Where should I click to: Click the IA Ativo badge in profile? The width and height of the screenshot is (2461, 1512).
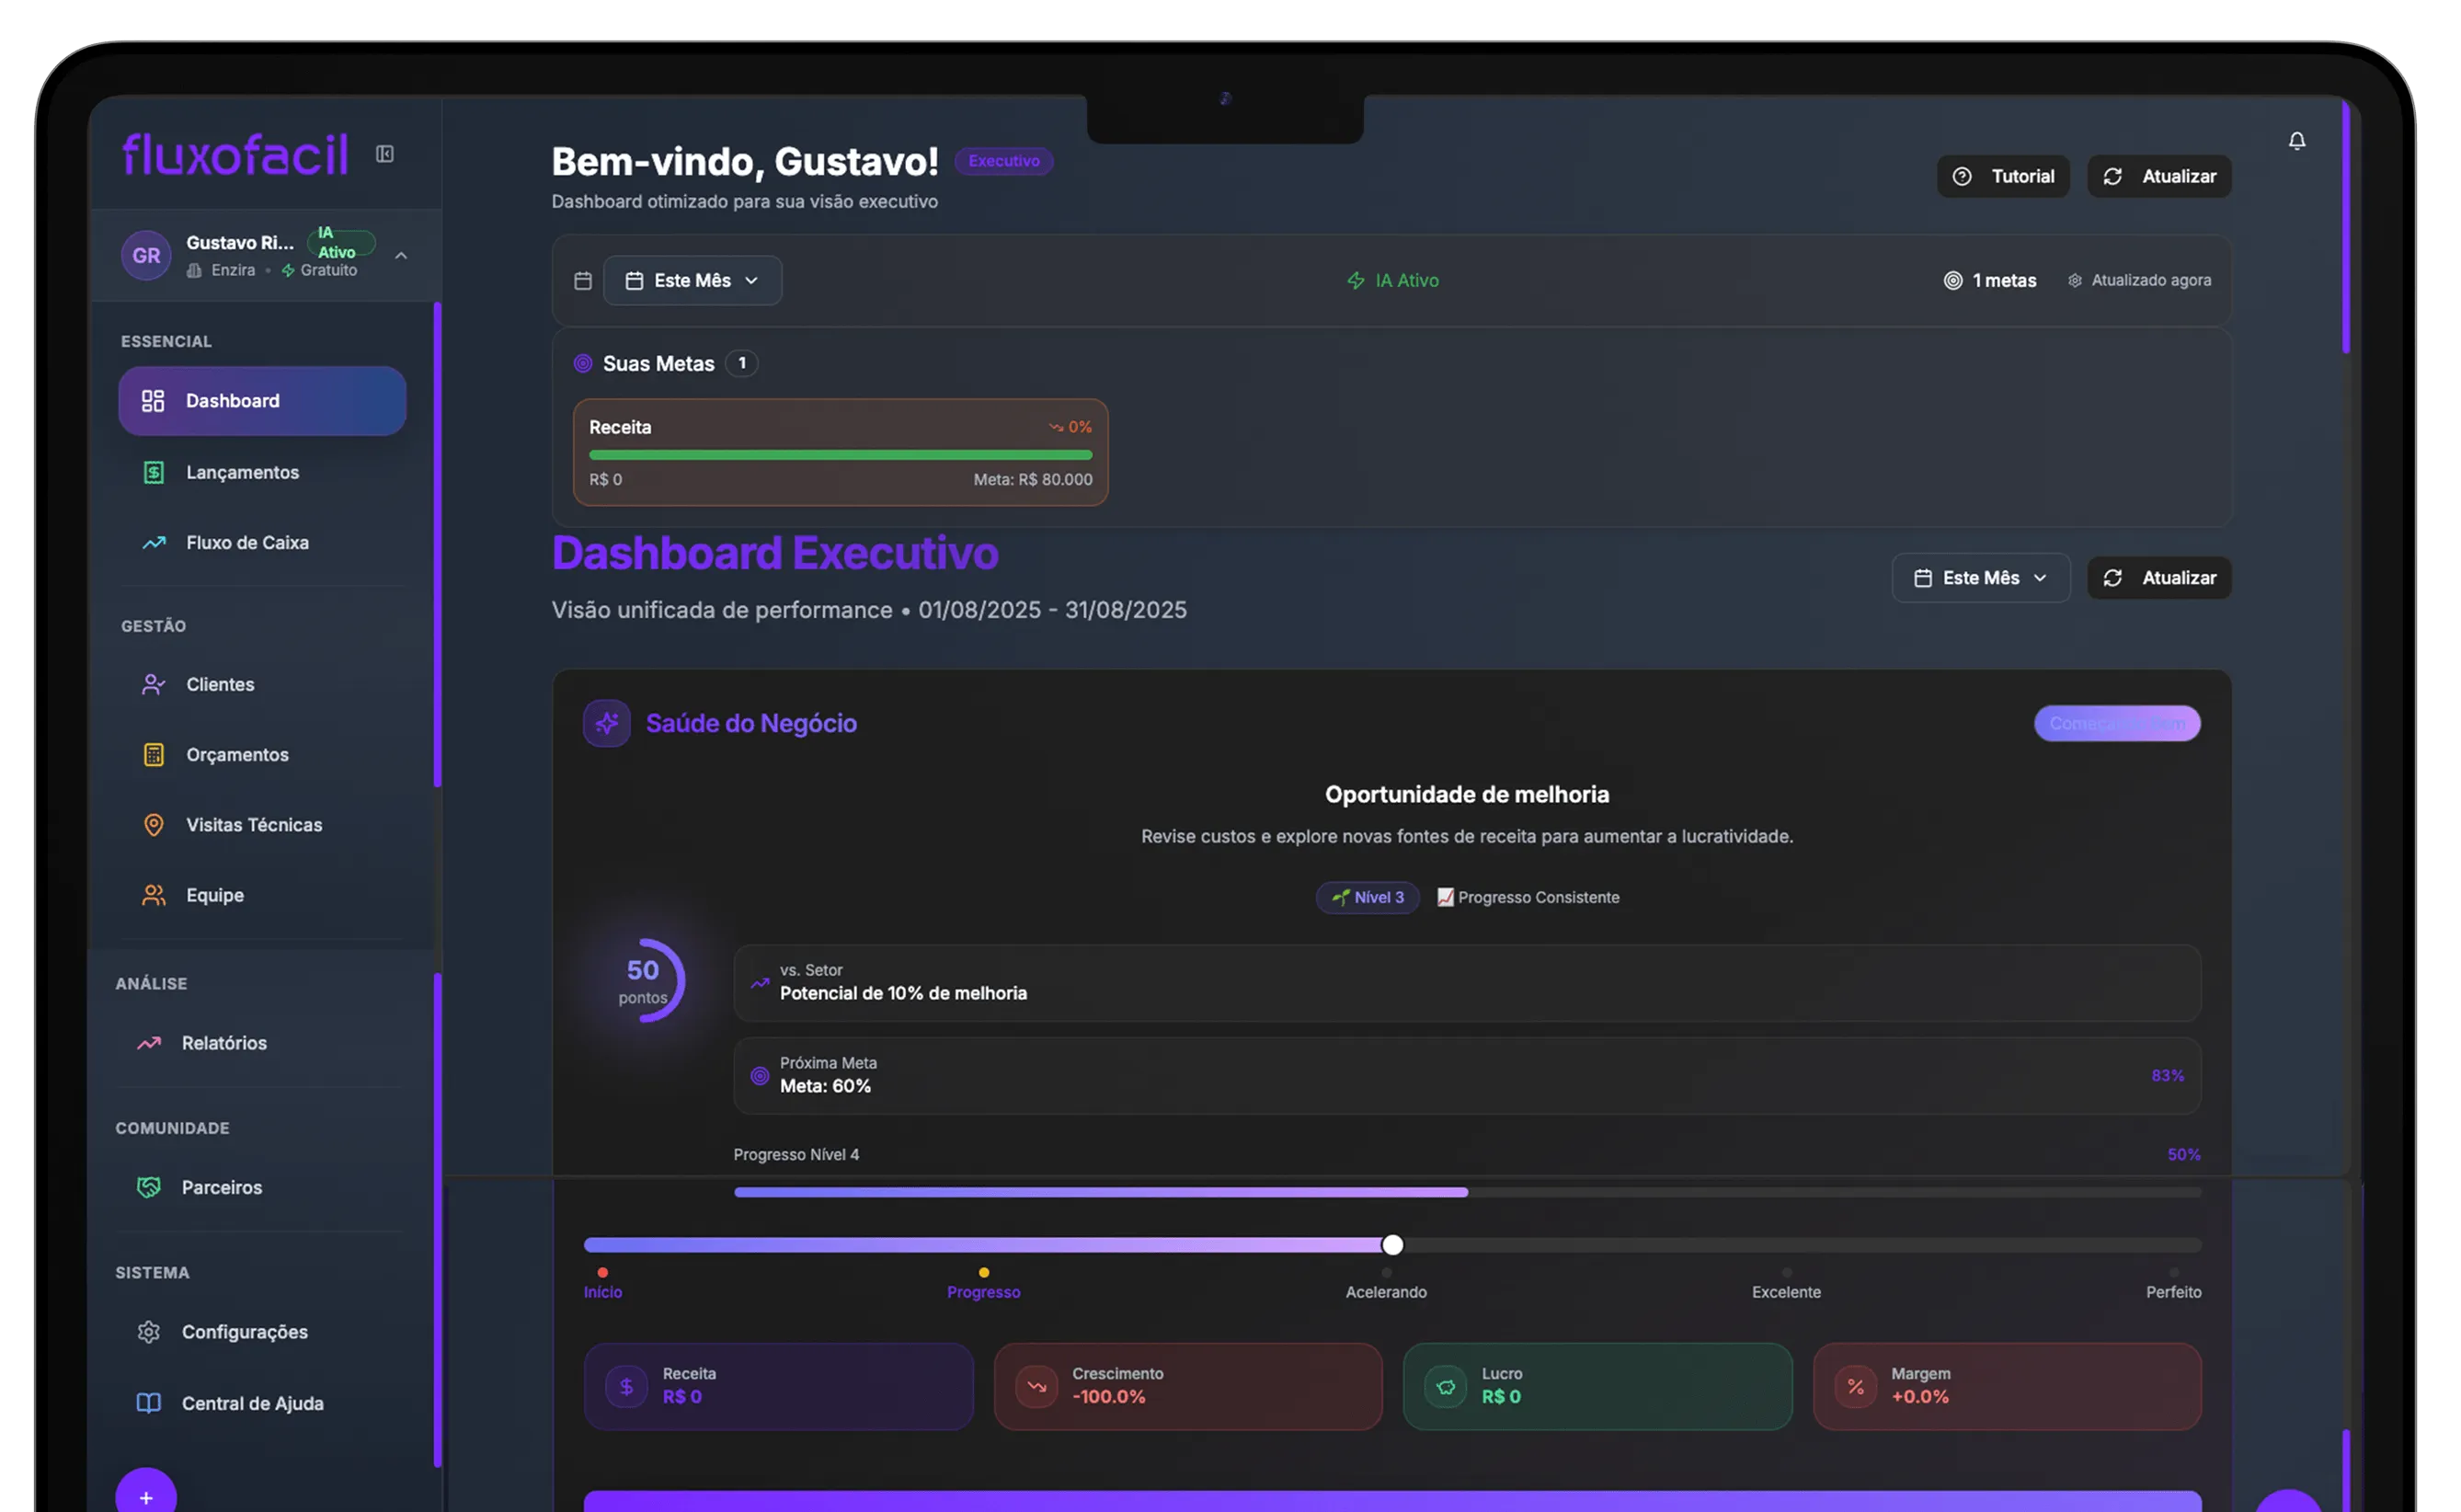(340, 243)
